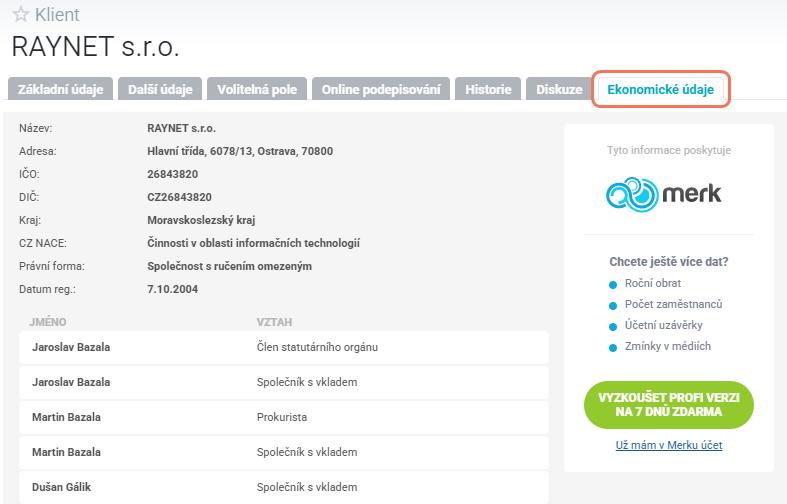The image size is (787, 504).
Task: Click the Klient label beside the star
Action: [x=57, y=15]
